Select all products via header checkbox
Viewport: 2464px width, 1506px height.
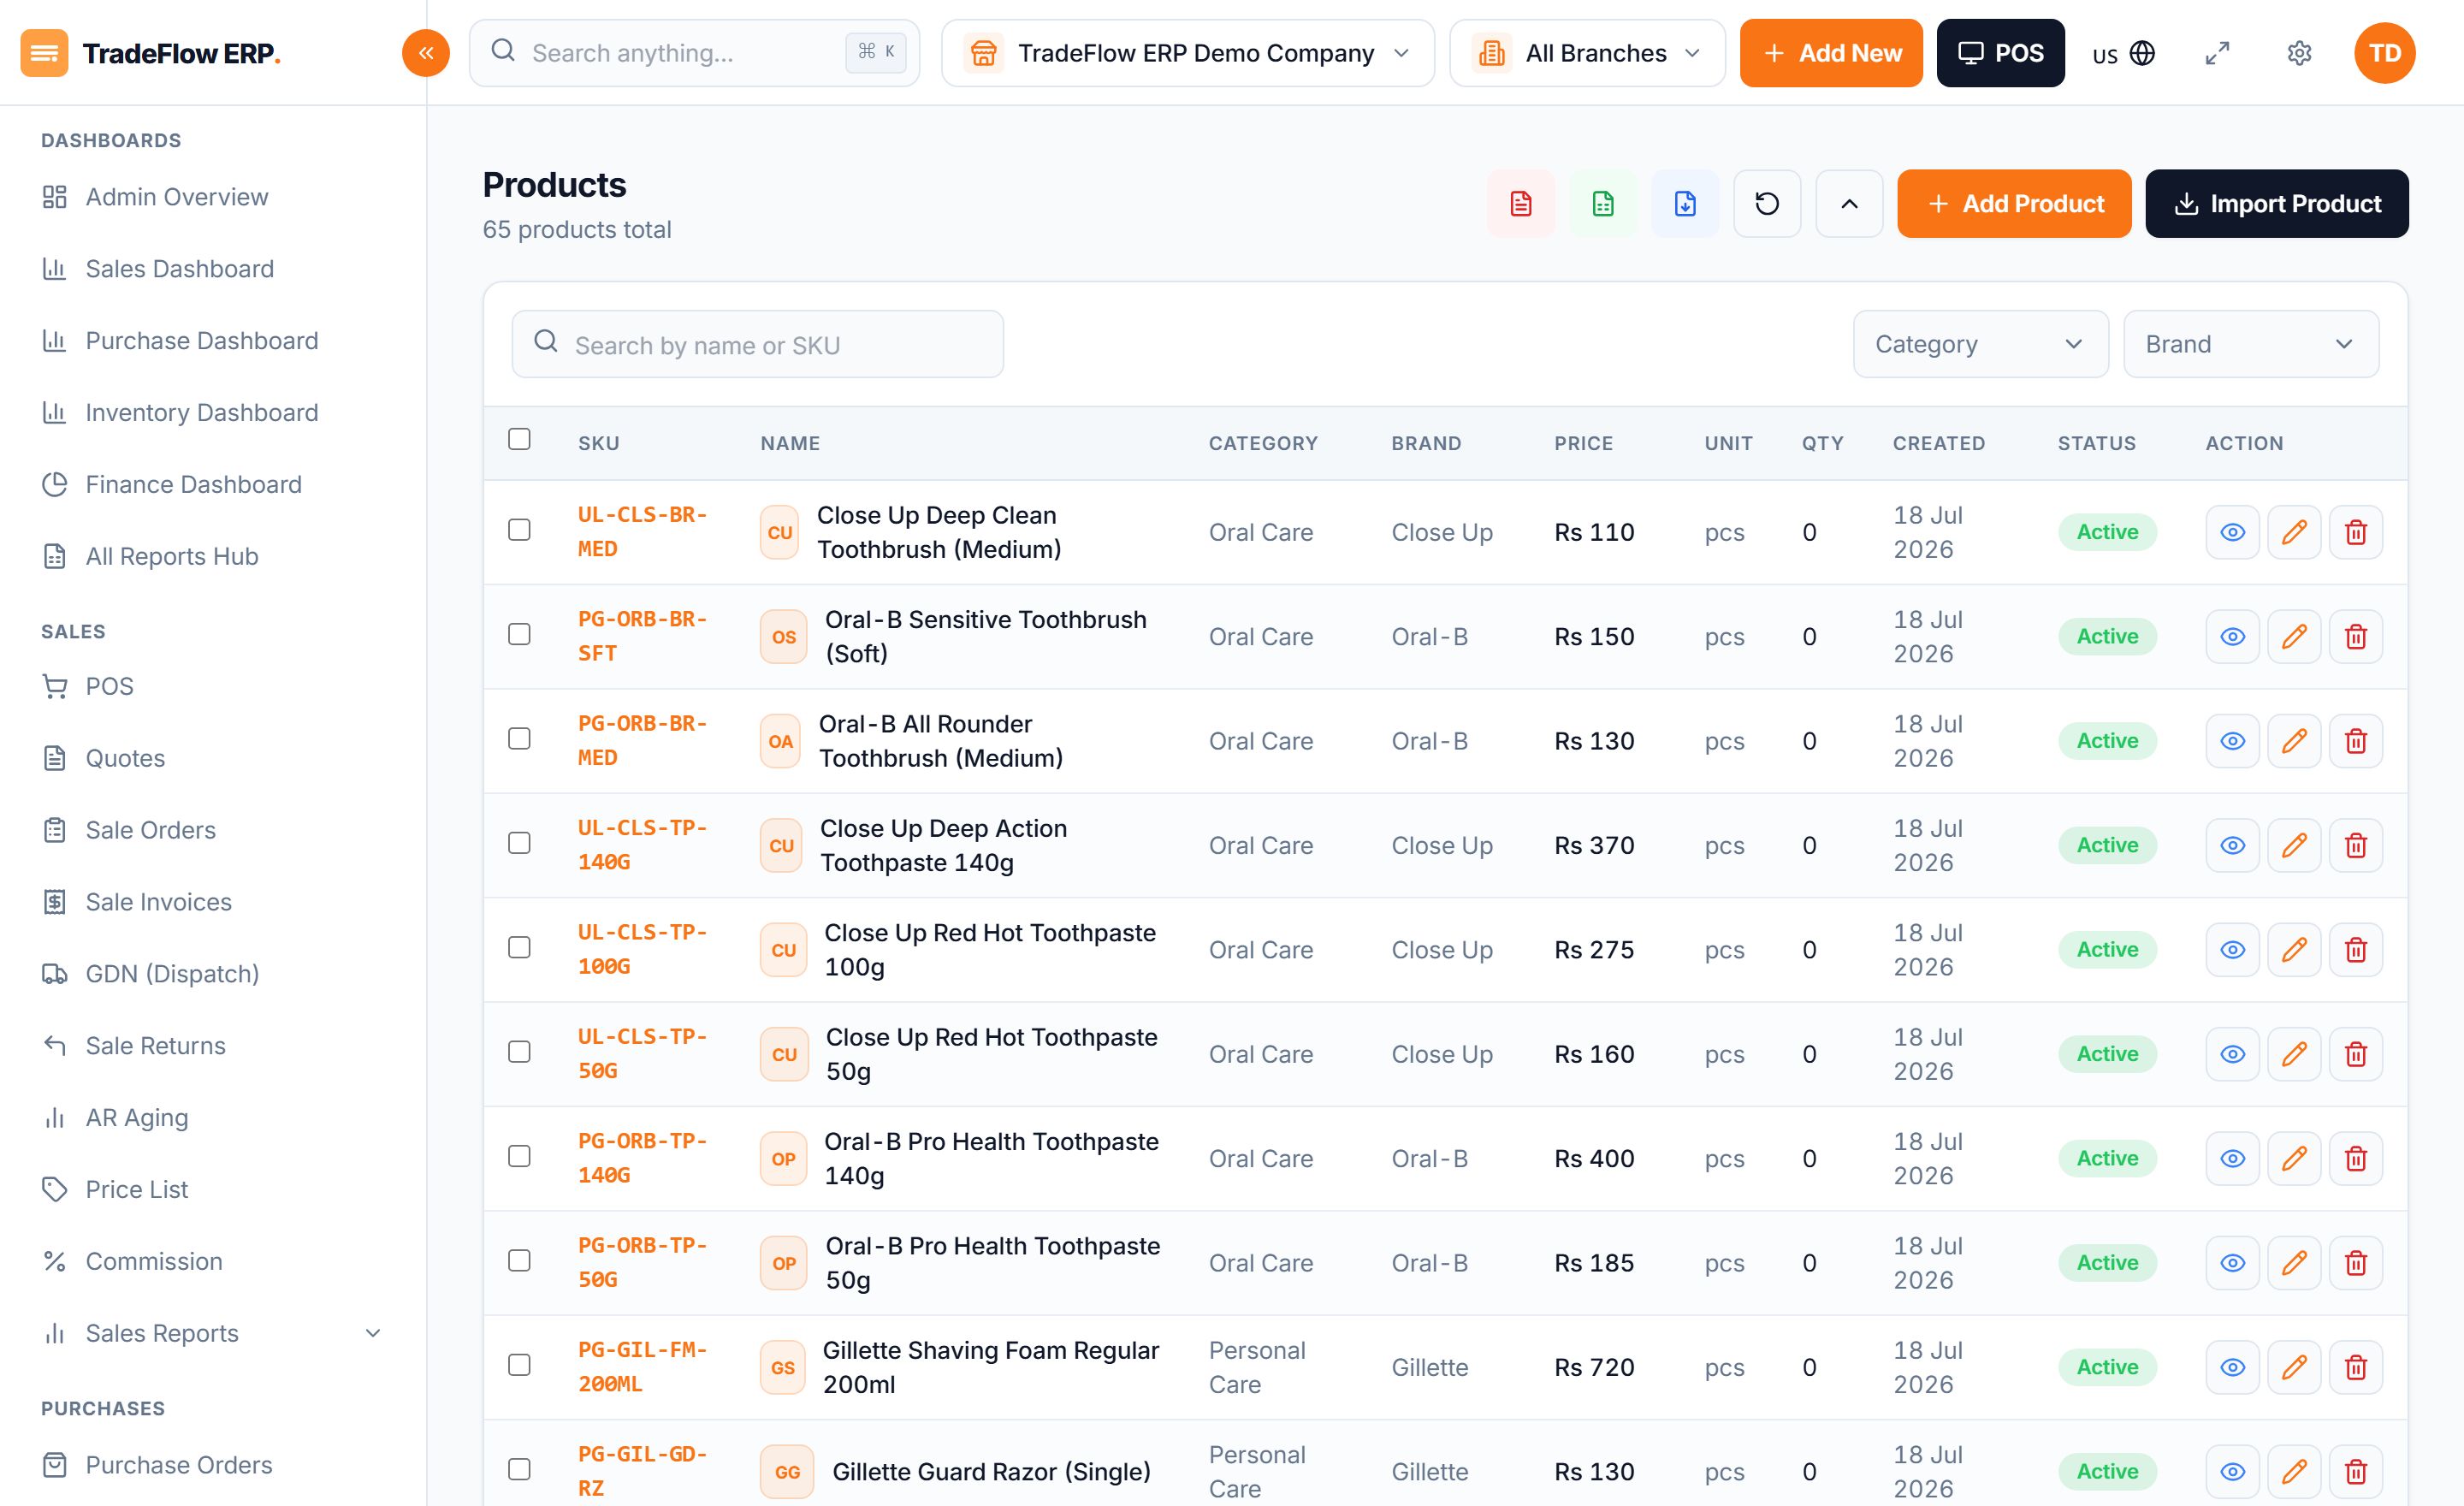pos(519,439)
